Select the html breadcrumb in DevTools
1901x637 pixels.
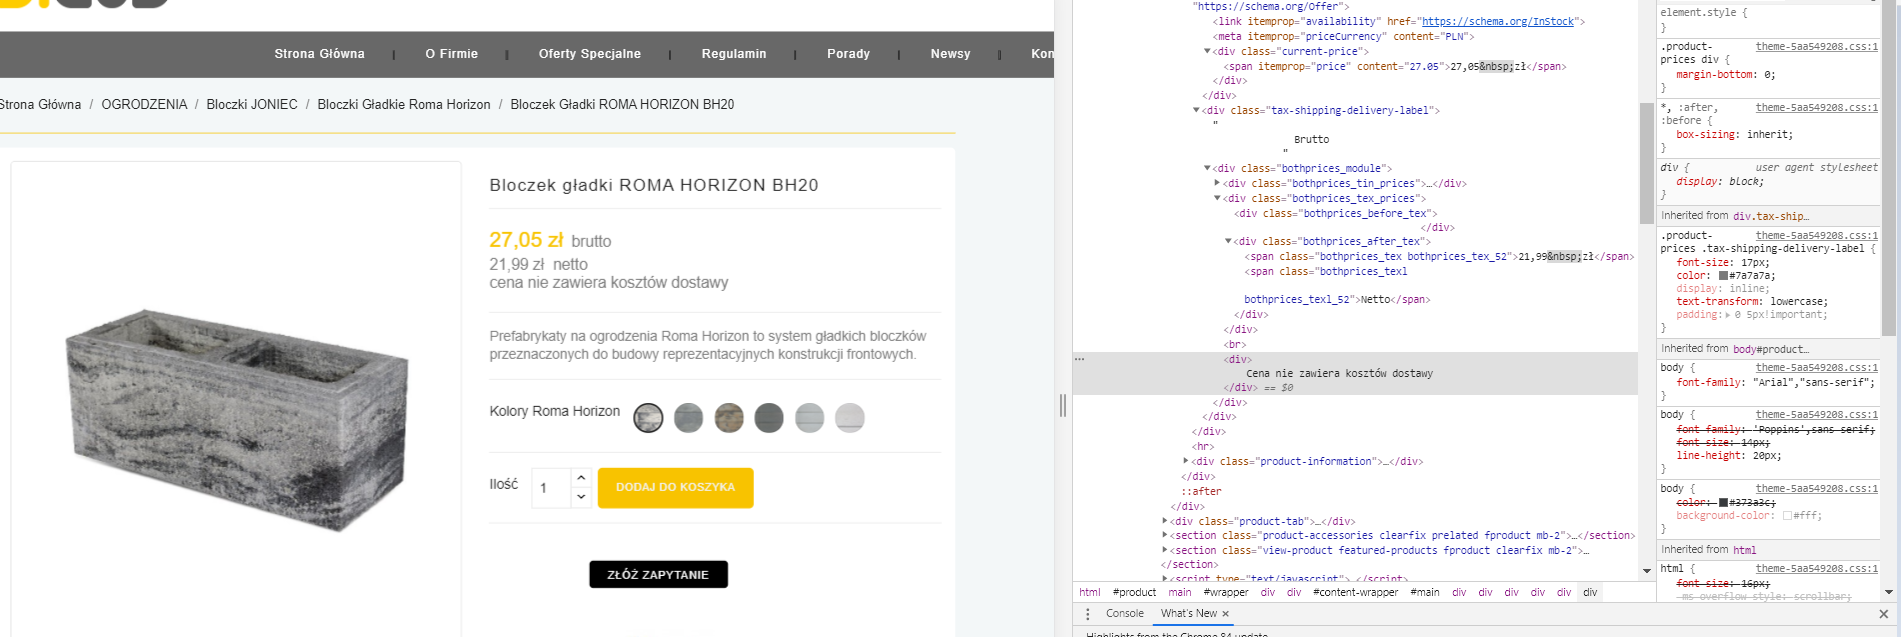pos(1090,592)
